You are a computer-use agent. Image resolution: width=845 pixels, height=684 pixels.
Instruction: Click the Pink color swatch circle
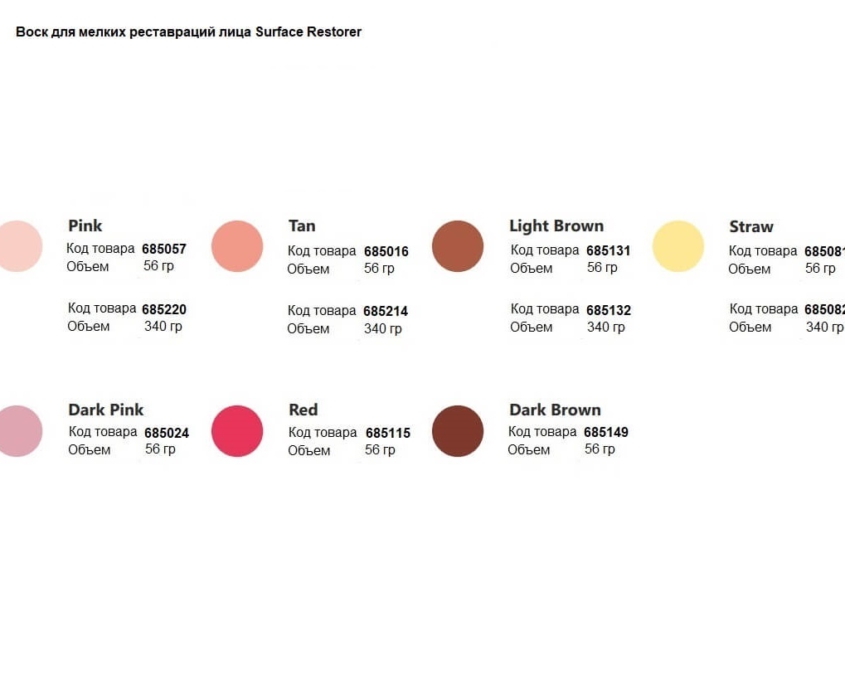[x=20, y=246]
